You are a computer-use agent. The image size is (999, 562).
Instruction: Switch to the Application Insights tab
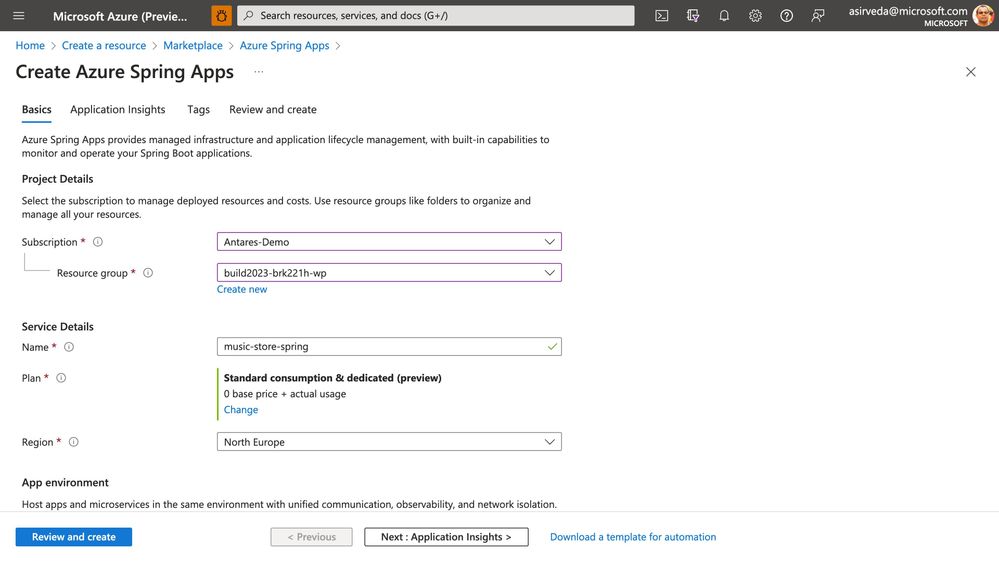118,110
